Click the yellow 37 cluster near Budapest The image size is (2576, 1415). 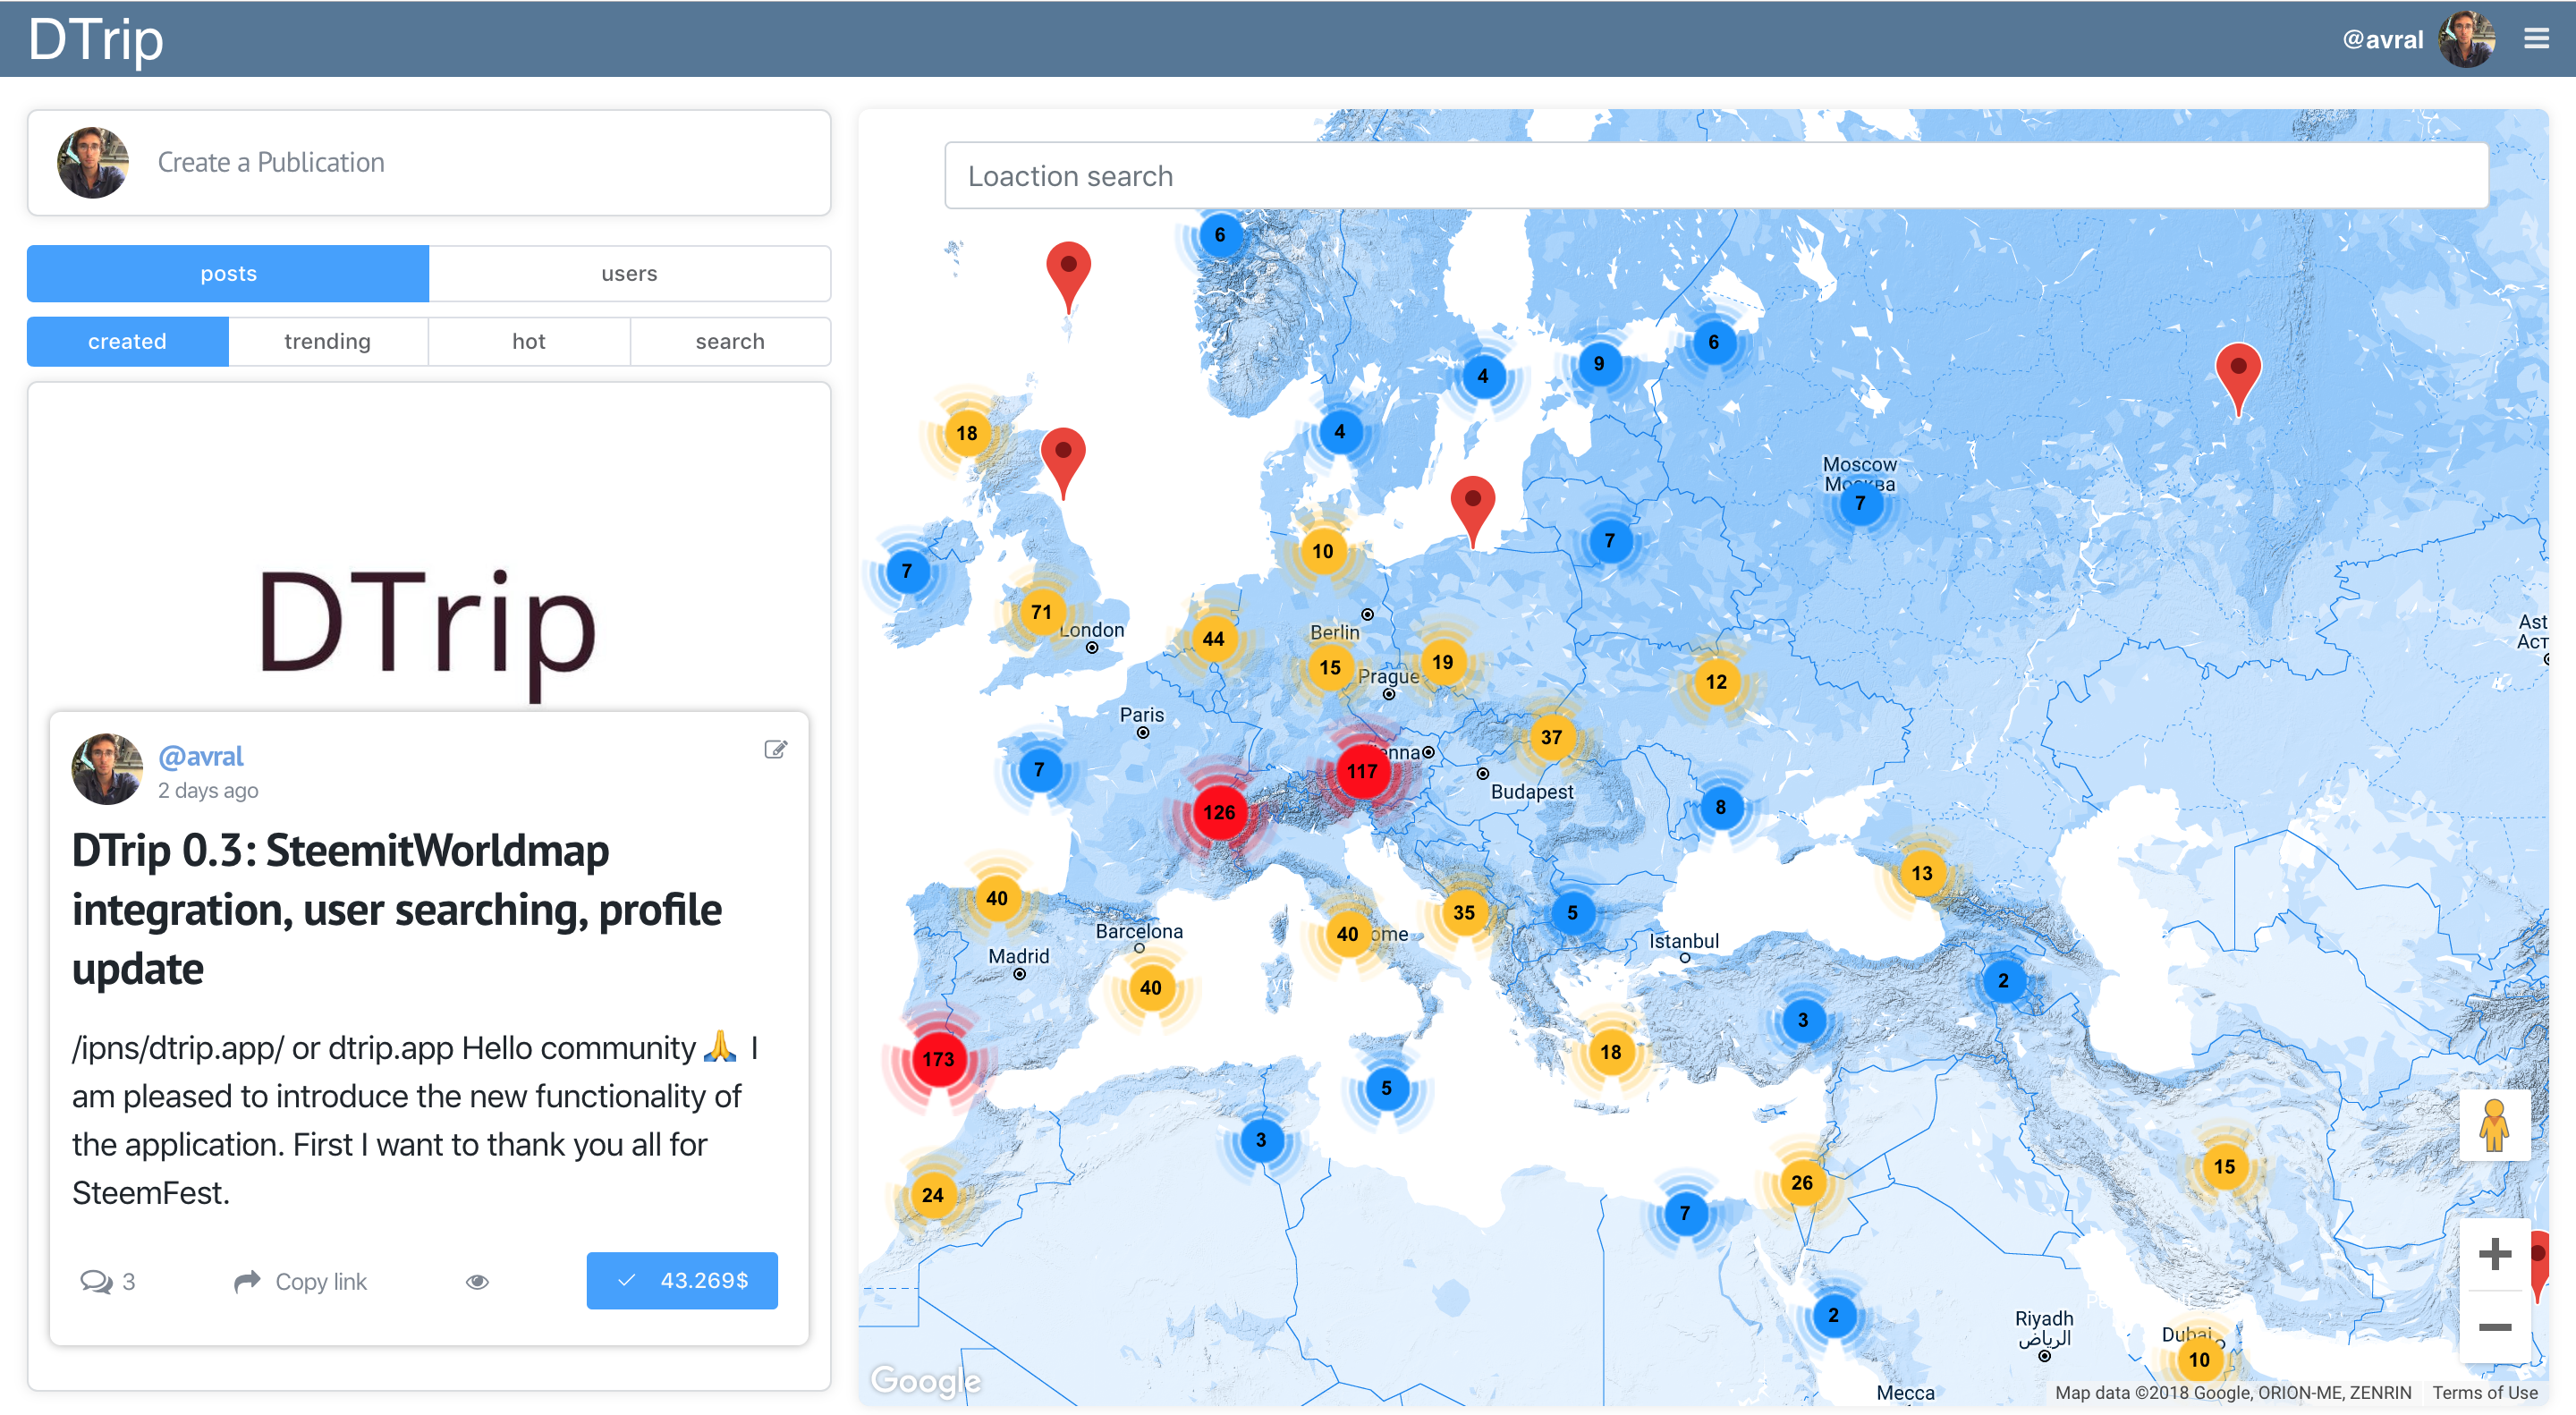pyautogui.click(x=1551, y=737)
